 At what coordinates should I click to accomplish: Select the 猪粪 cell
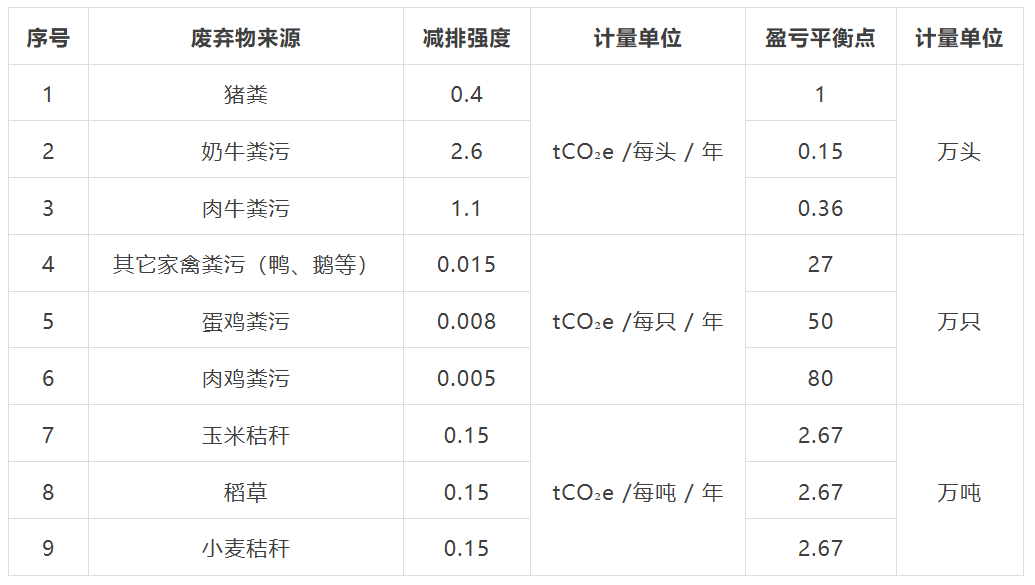point(245,94)
